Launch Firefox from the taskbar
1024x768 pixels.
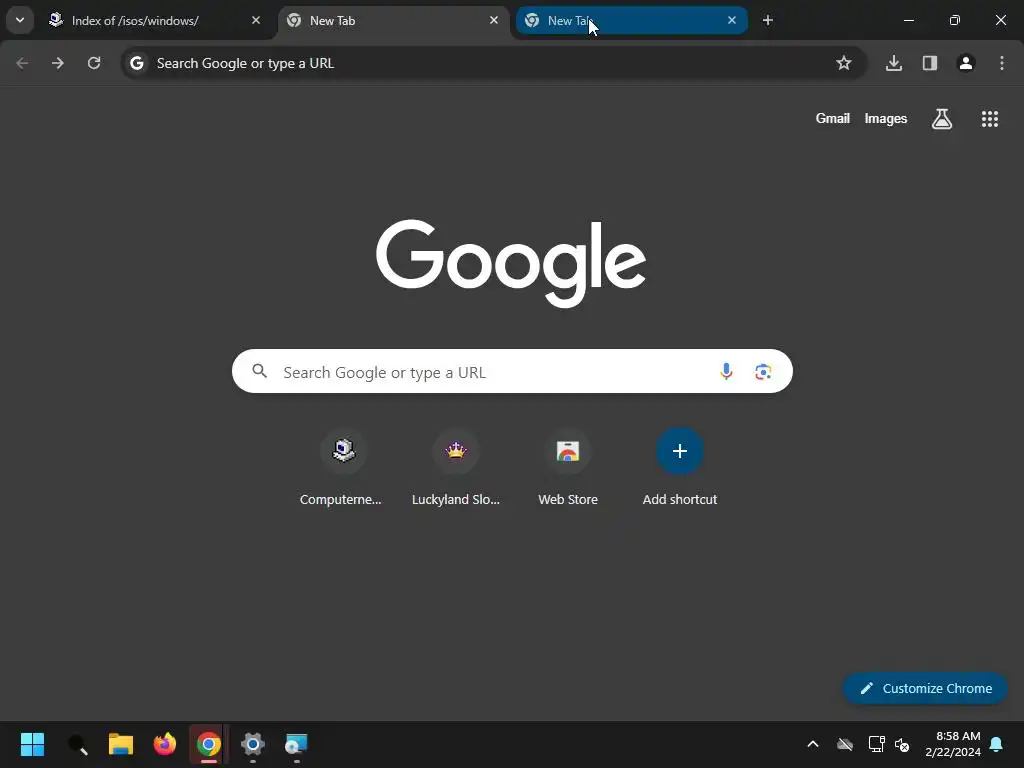pos(165,744)
